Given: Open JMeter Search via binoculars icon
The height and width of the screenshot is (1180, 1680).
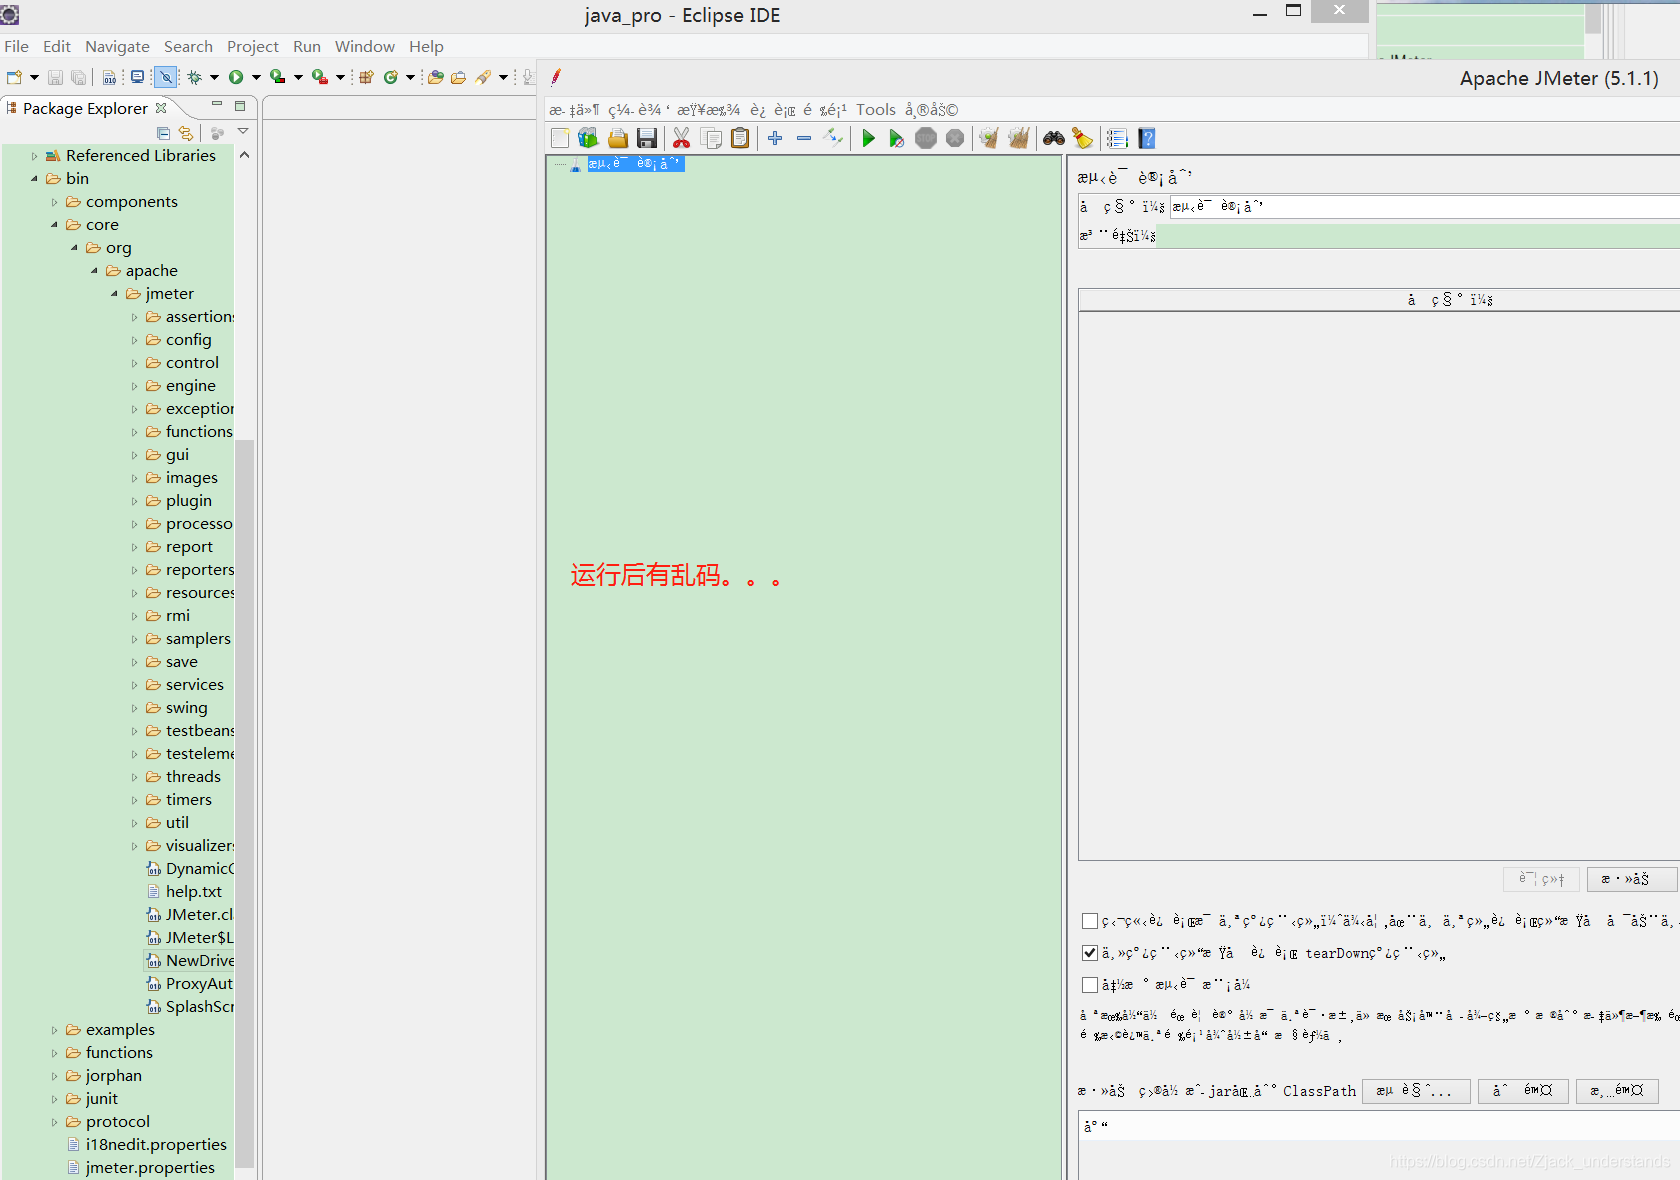Looking at the screenshot, I should point(1053,138).
